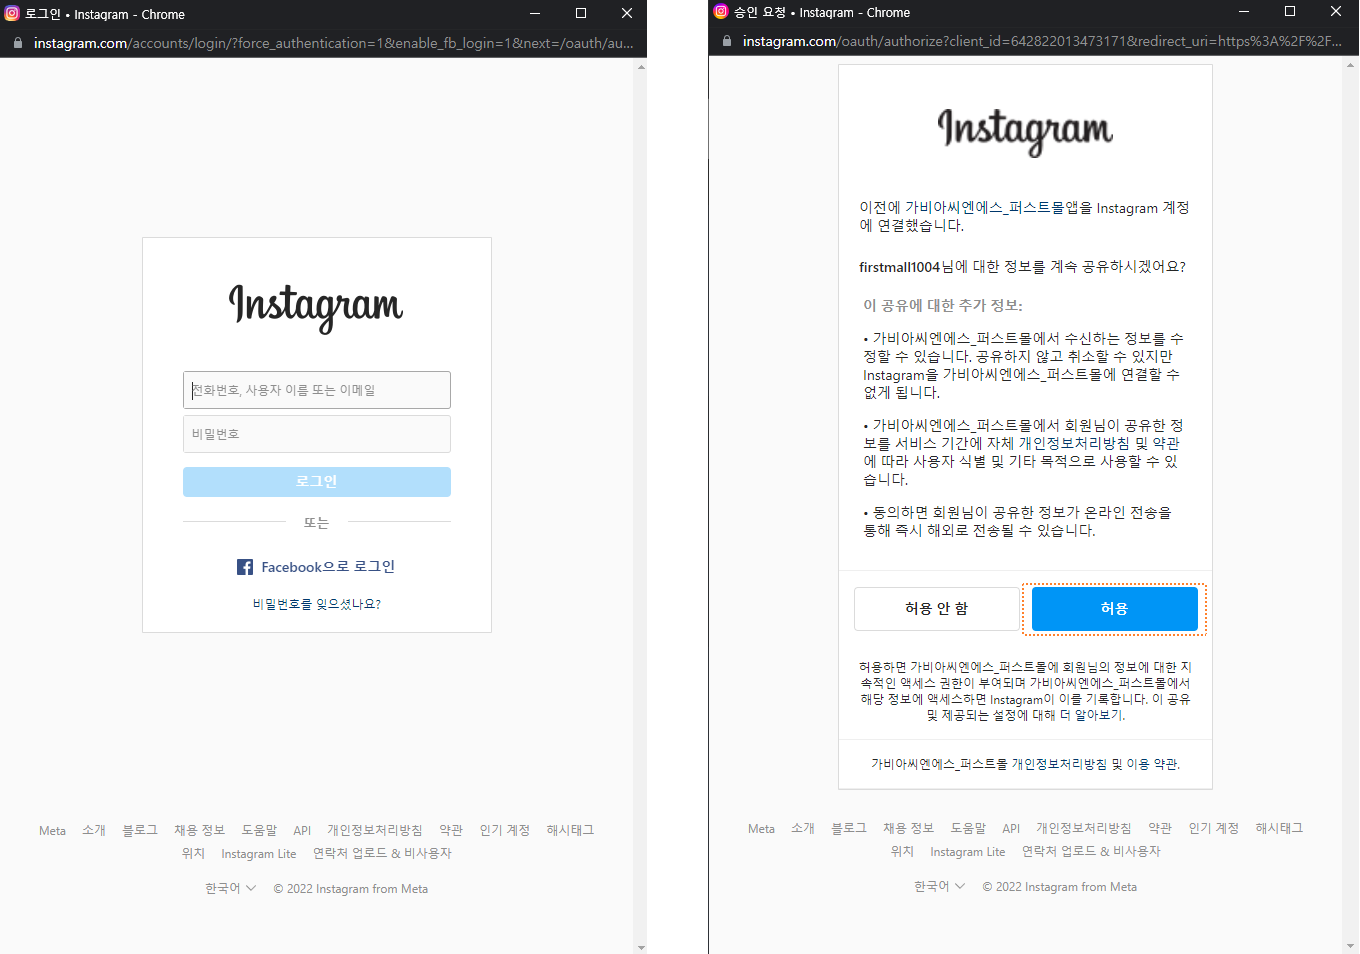Click the Facebook logo icon next to Facebook으로 로그인
Image resolution: width=1360 pixels, height=954 pixels.
click(245, 567)
